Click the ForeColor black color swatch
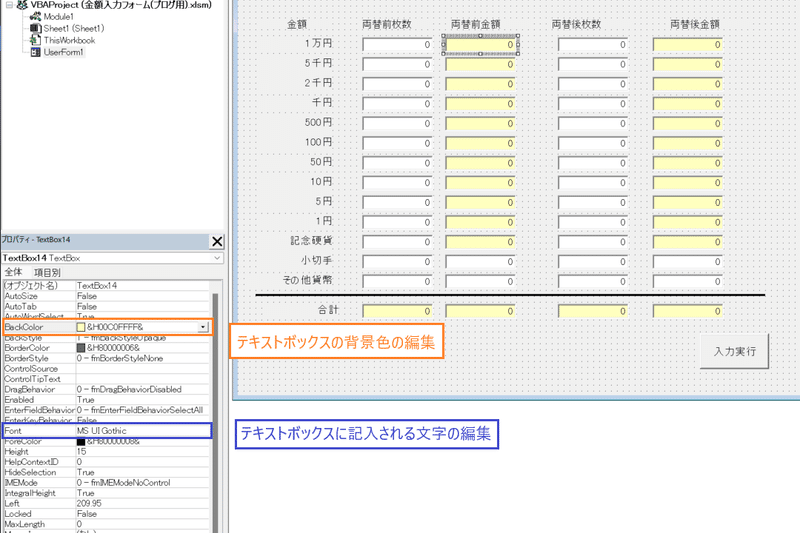This screenshot has height=533, width=800. (x=81, y=441)
